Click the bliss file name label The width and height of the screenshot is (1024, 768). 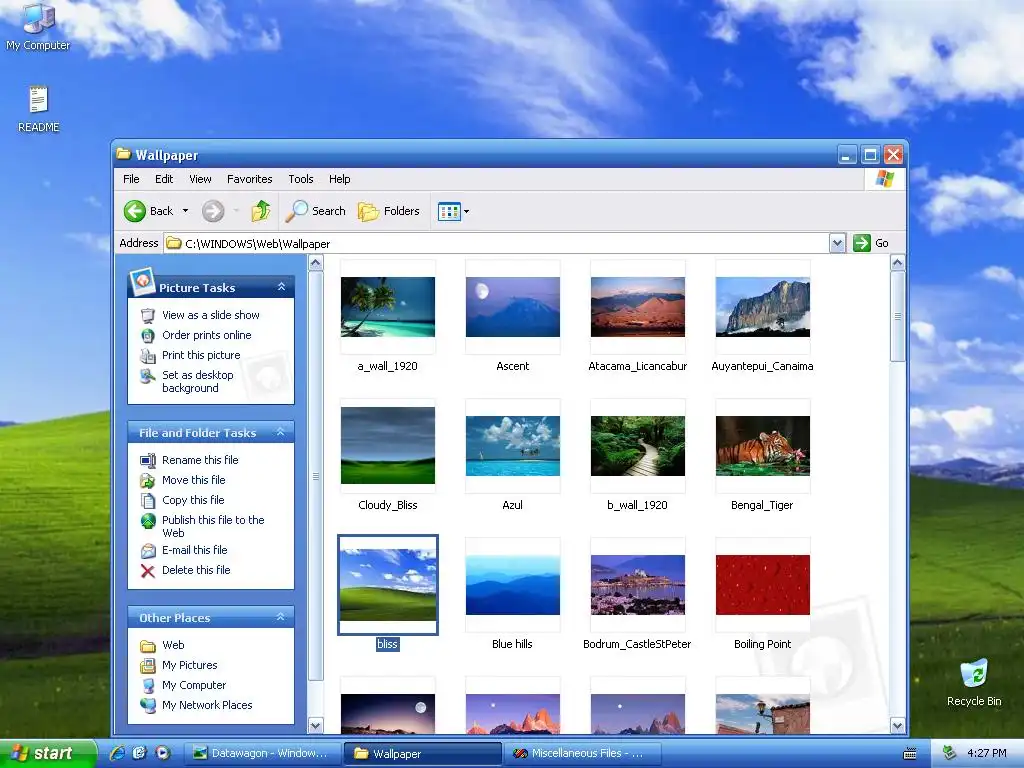[x=387, y=644]
